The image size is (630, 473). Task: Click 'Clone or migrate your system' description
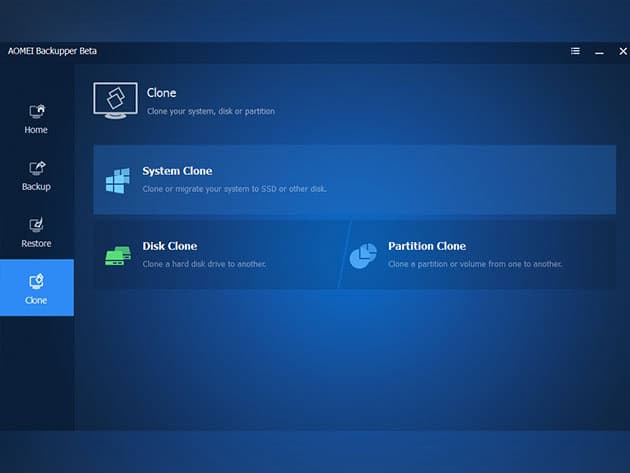click(x=235, y=189)
